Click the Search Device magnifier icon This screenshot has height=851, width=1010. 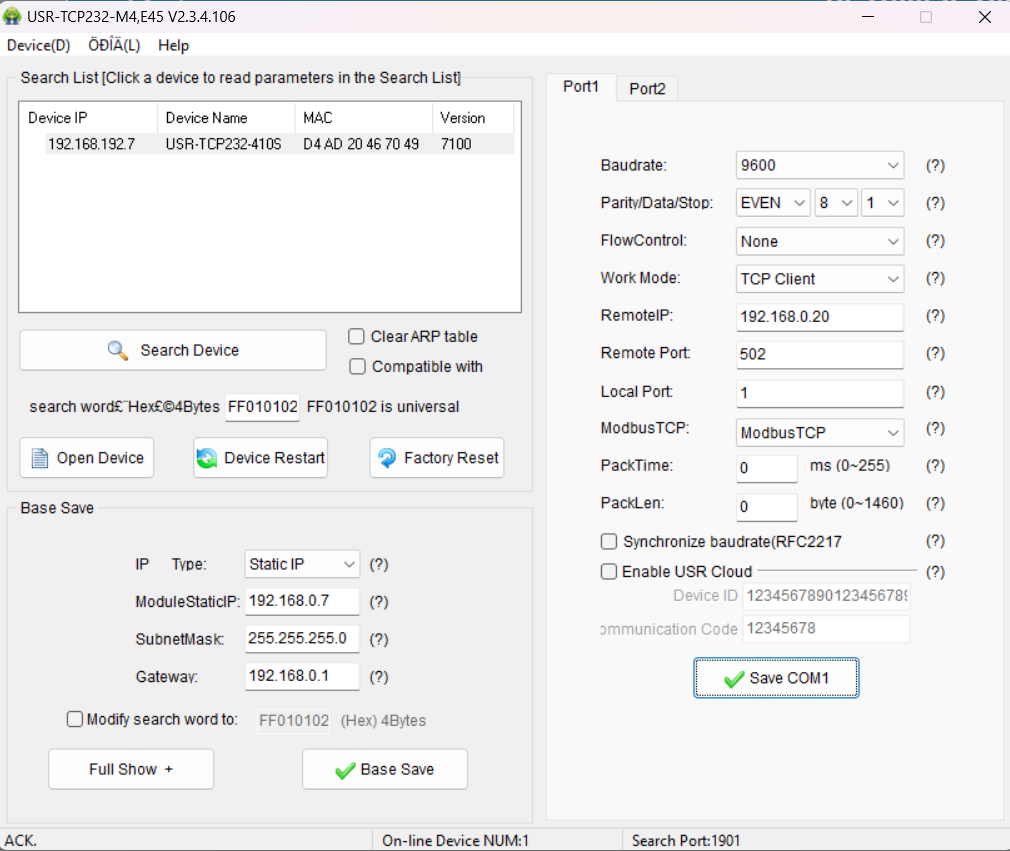pos(118,350)
